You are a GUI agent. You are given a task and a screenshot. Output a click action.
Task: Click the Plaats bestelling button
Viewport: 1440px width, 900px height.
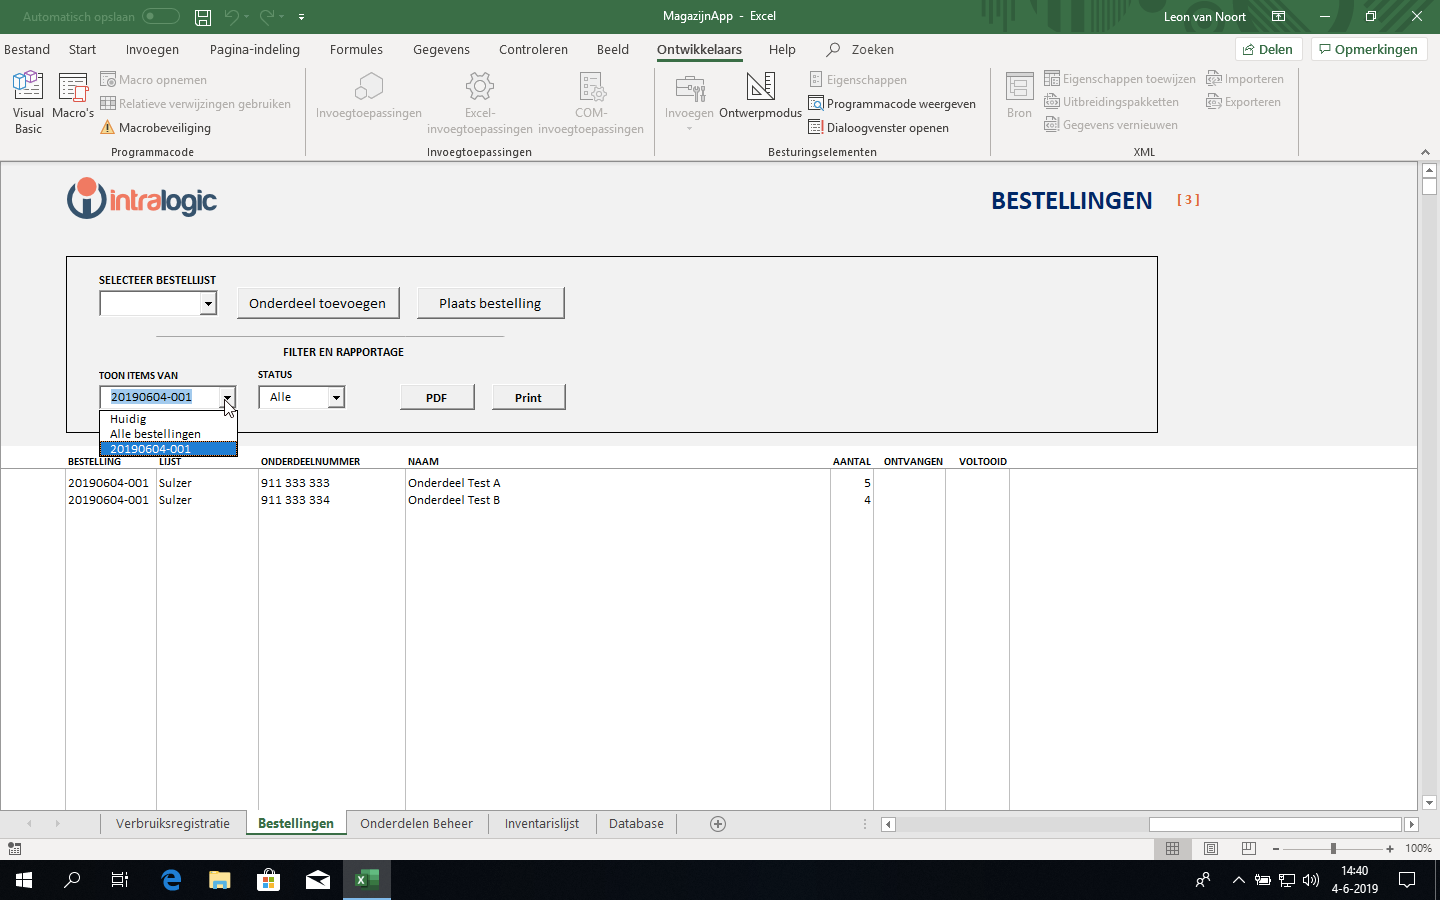click(x=490, y=303)
